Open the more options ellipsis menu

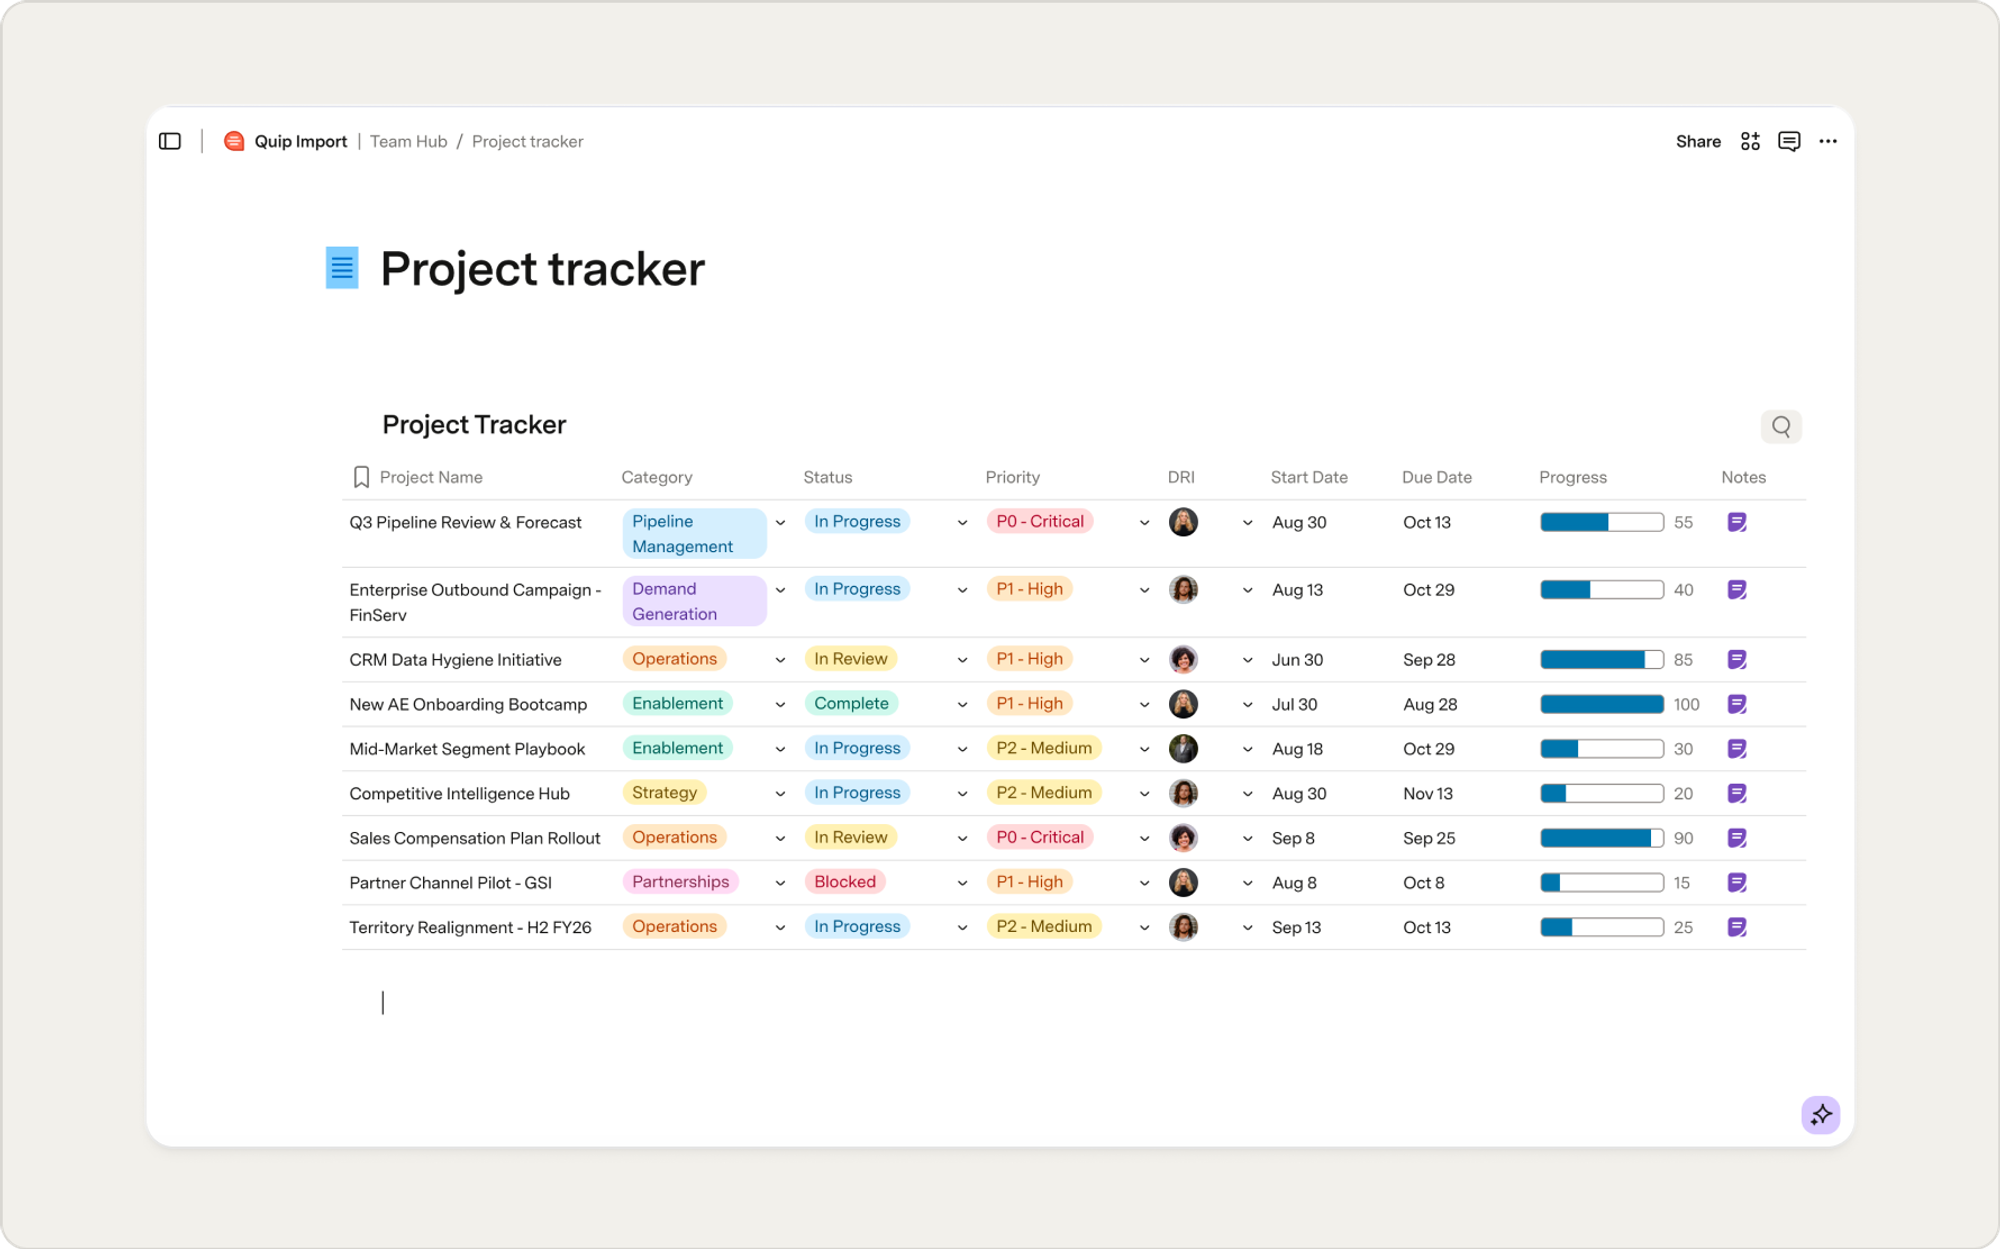click(1828, 141)
